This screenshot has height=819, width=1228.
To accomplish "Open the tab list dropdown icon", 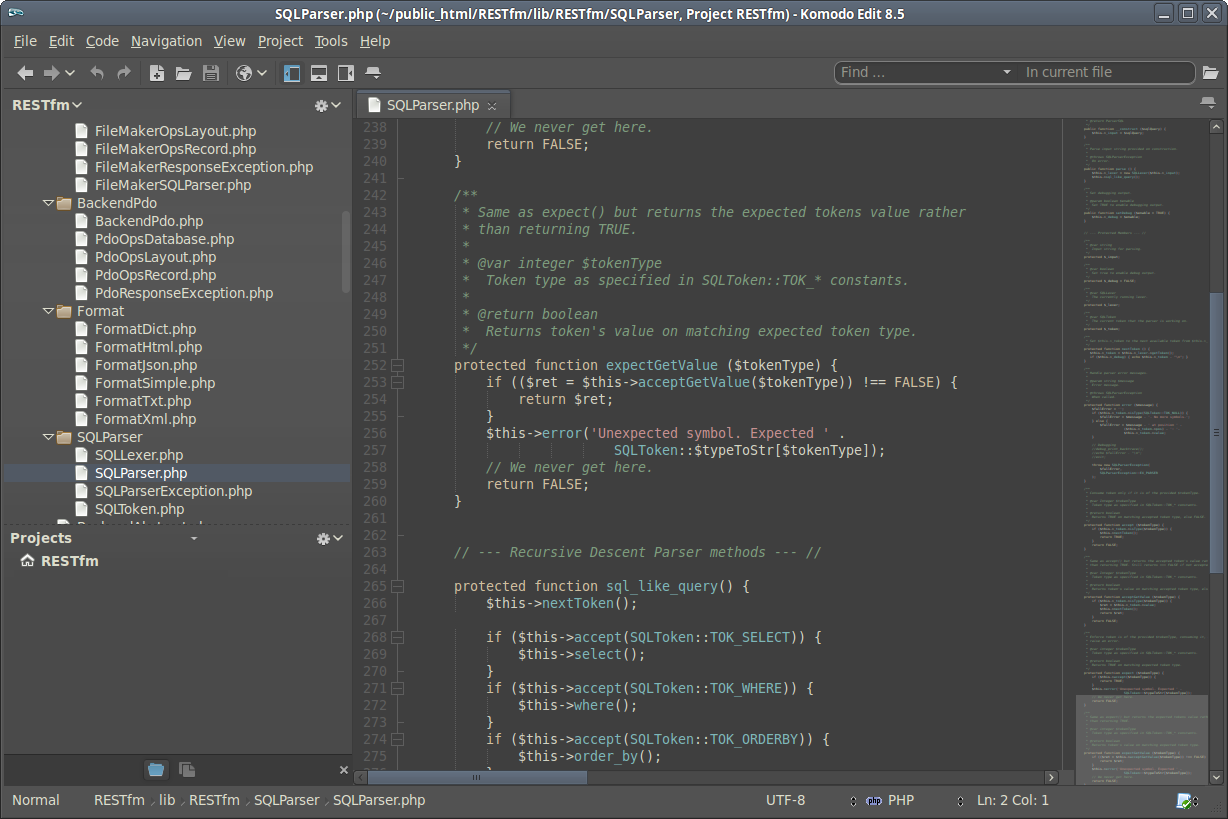I will coord(1208,104).
